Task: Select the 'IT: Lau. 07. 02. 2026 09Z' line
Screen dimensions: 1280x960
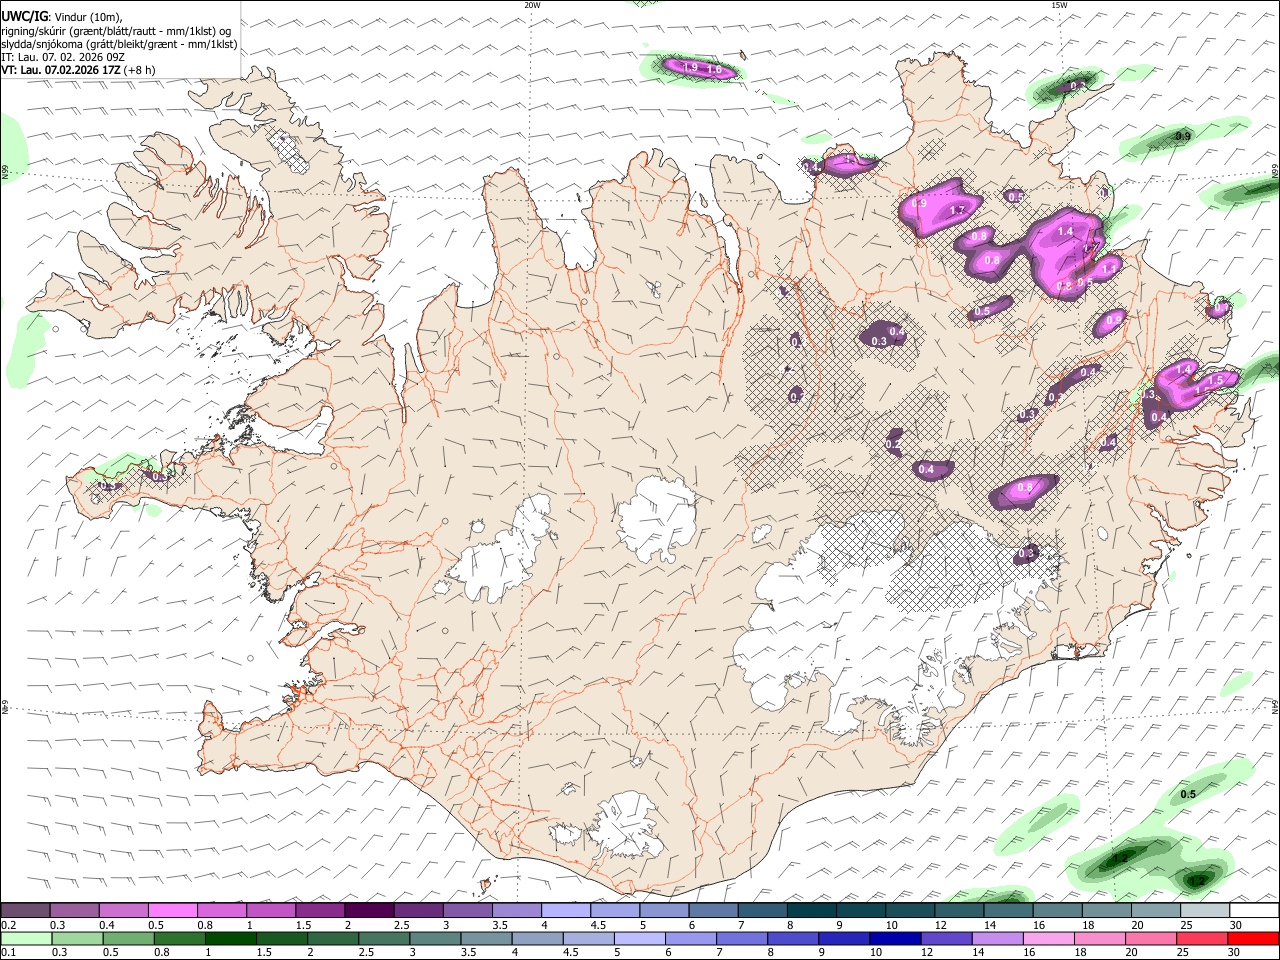Action: 63,57
